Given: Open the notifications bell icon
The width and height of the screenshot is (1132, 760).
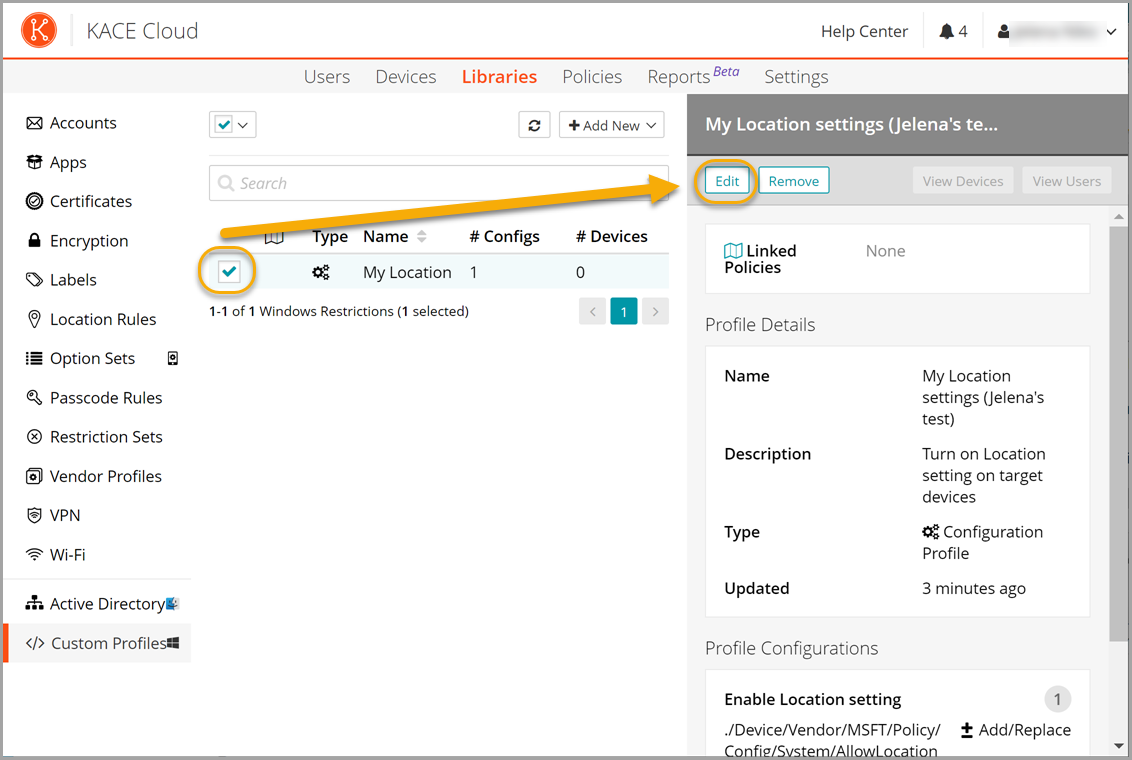Looking at the screenshot, I should coord(946,31).
